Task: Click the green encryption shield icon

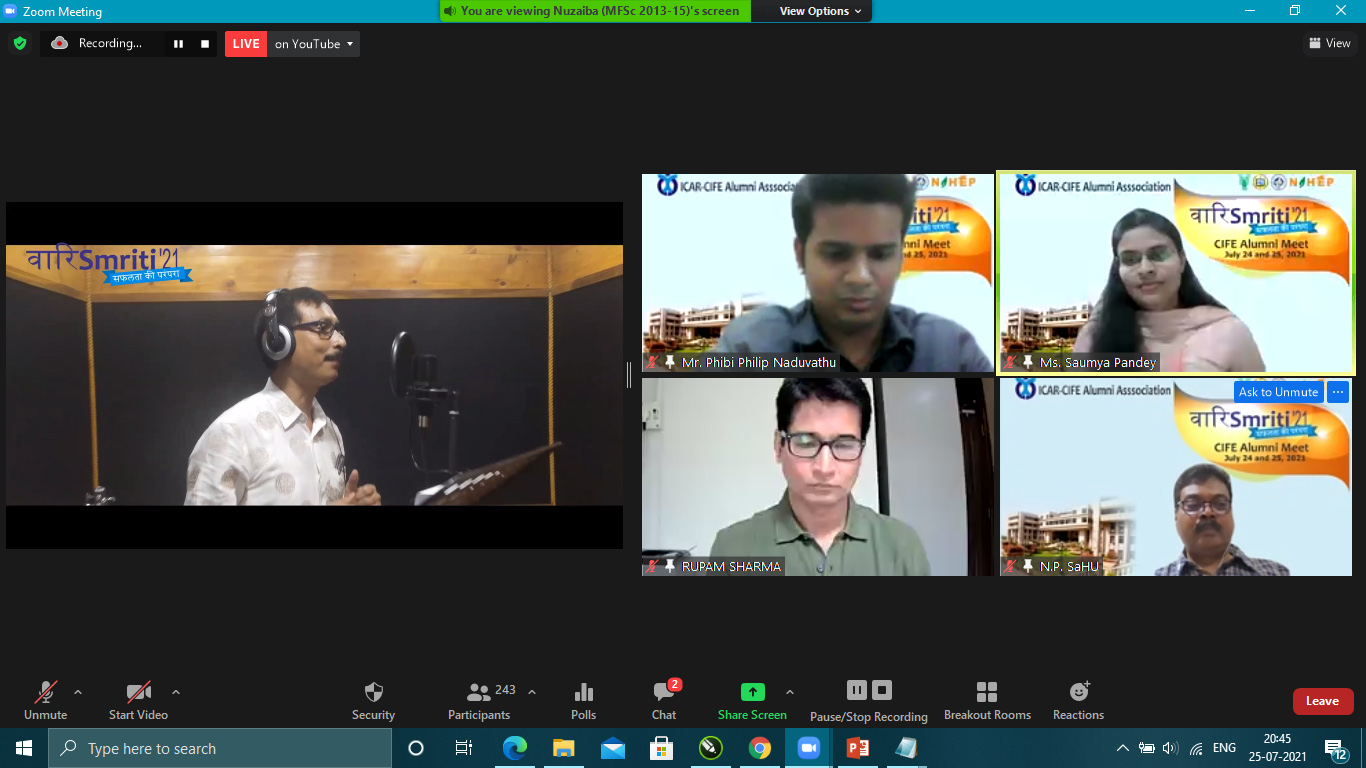Action: (x=19, y=44)
